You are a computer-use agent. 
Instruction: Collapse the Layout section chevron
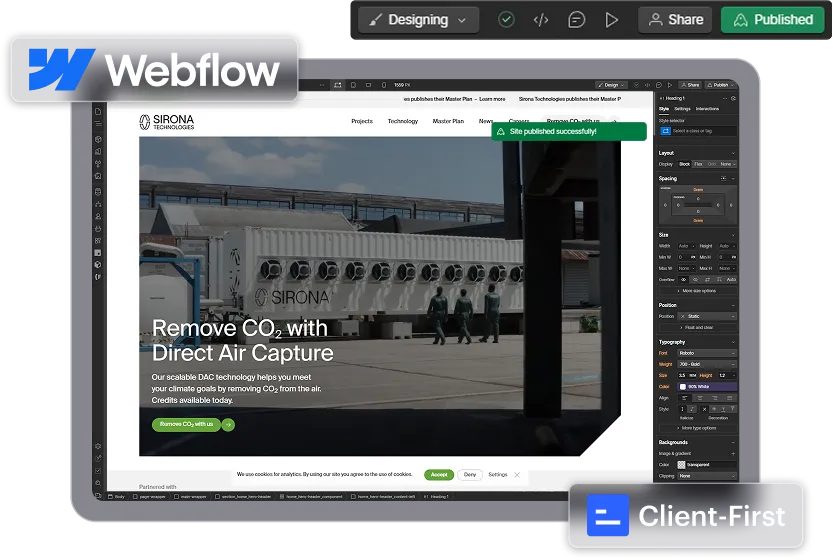click(733, 153)
